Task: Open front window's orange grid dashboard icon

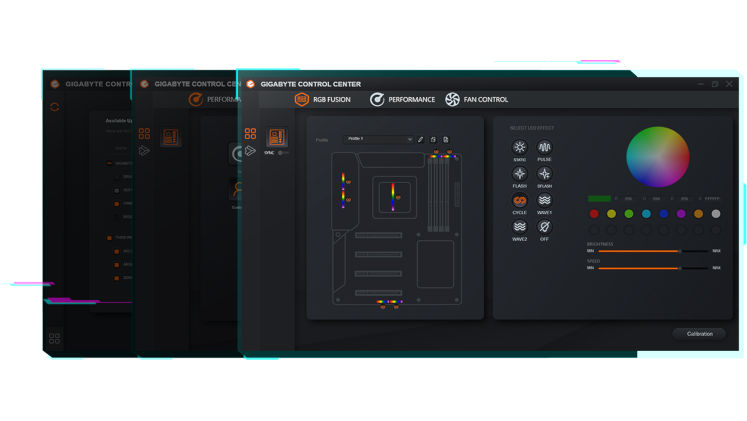Action: click(x=250, y=133)
